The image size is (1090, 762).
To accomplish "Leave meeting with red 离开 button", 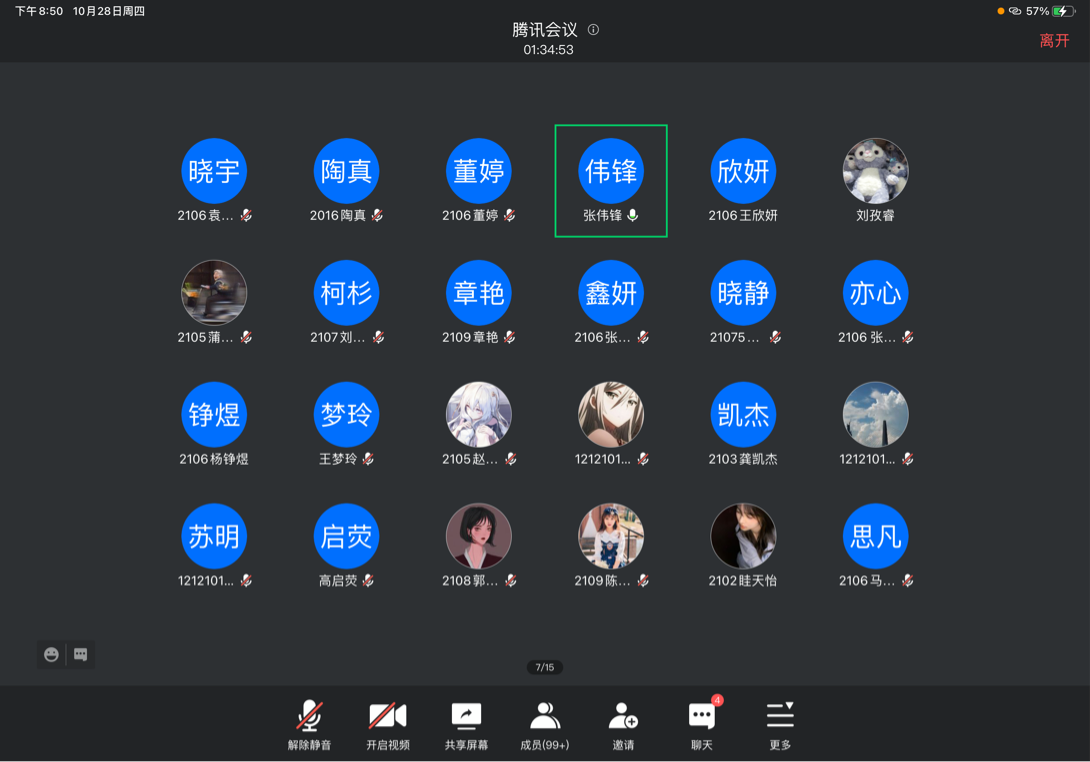I will [1054, 41].
